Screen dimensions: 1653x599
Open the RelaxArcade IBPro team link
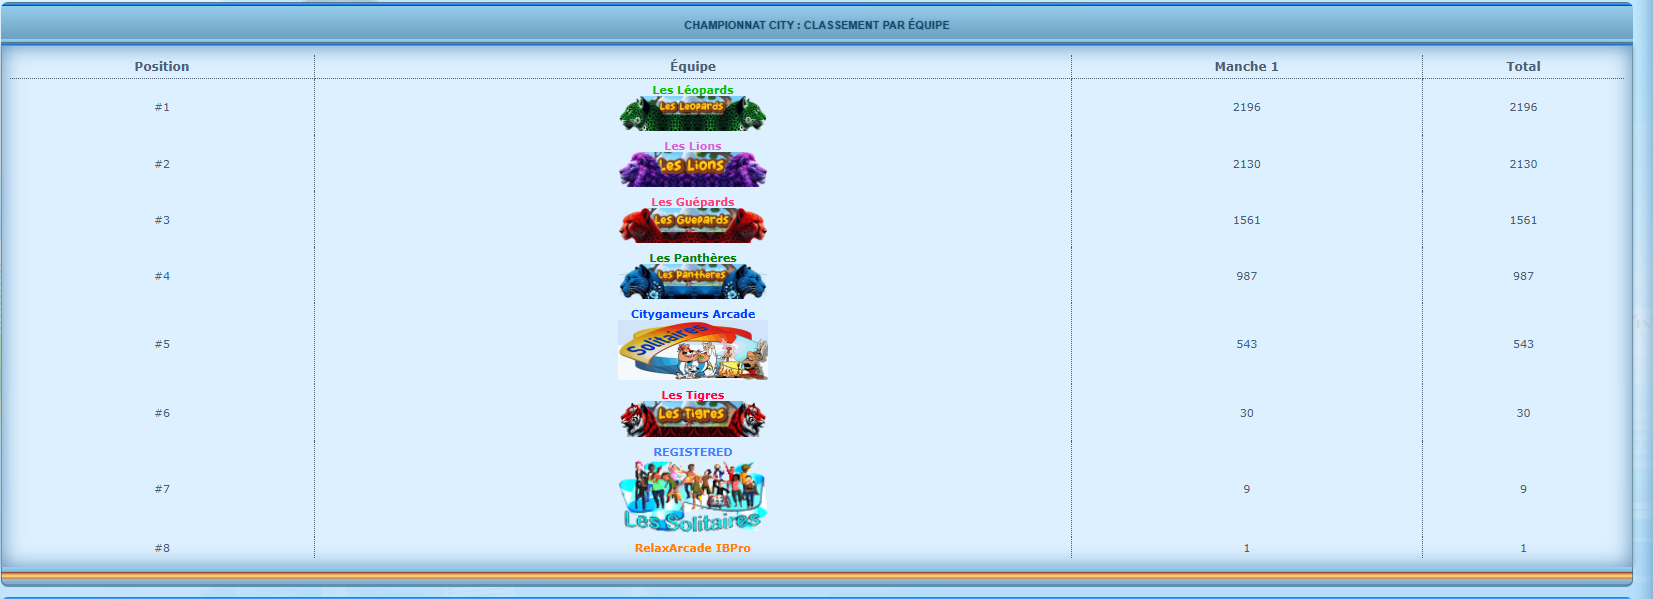click(692, 548)
